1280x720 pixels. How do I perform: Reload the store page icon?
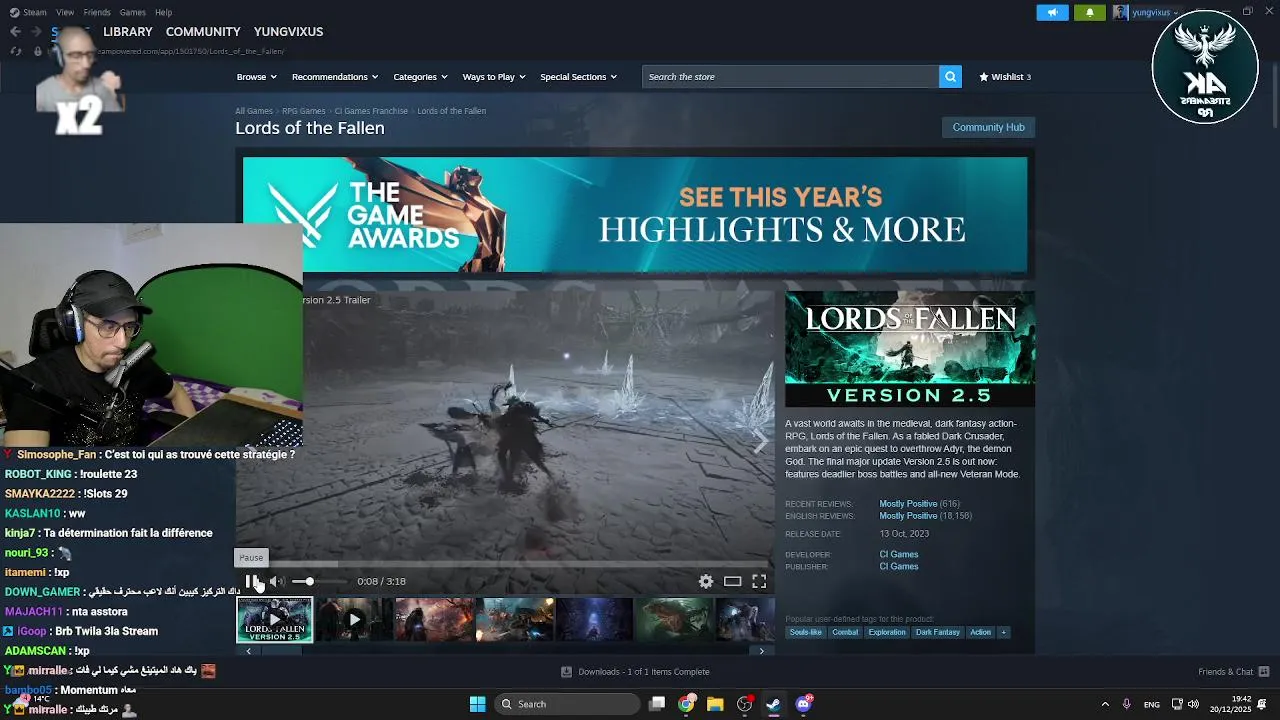[x=15, y=51]
